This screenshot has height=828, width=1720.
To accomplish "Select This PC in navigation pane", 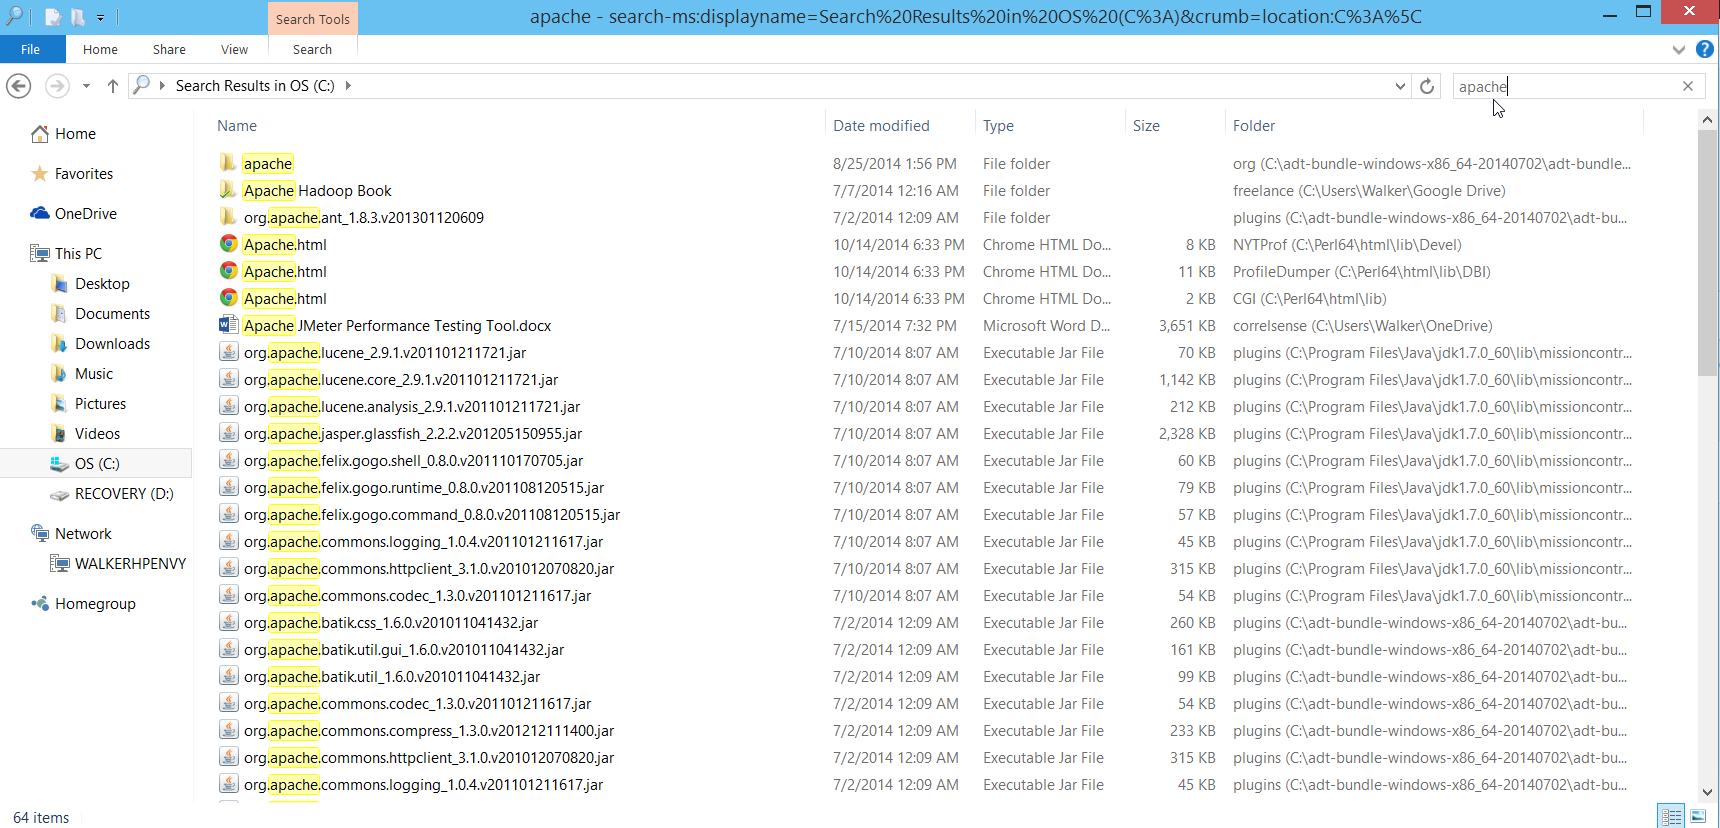I will pyautogui.click(x=78, y=254).
